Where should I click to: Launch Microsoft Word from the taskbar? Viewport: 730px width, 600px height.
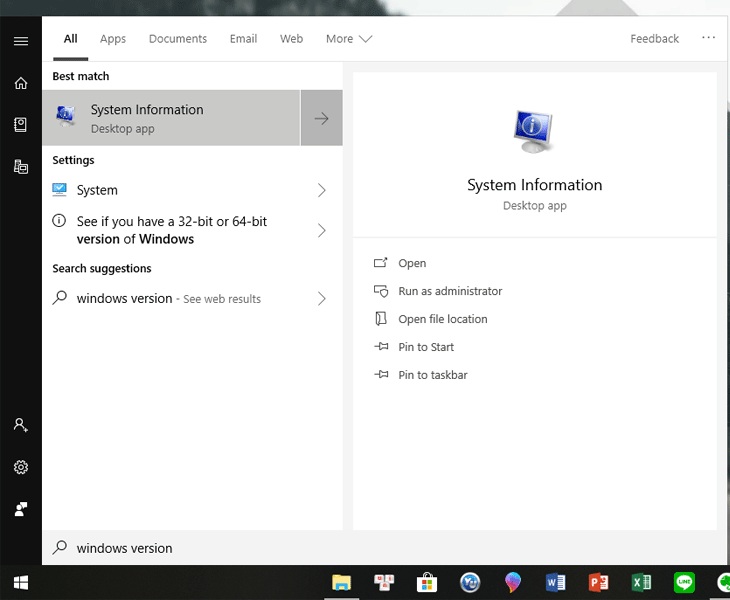[x=556, y=582]
